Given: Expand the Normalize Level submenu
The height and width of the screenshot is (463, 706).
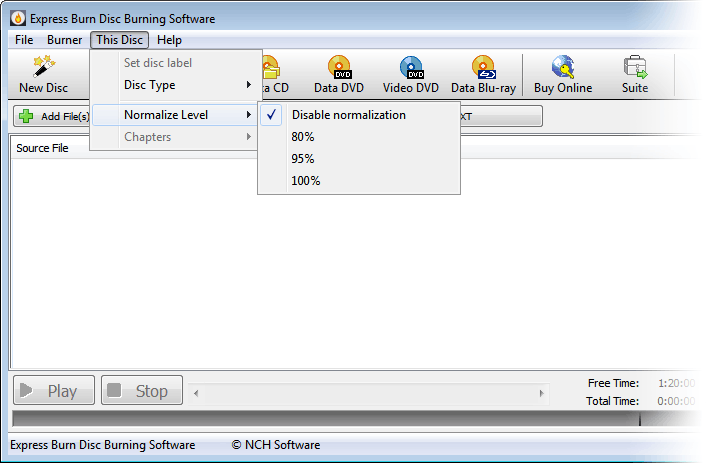Looking at the screenshot, I should (x=175, y=115).
